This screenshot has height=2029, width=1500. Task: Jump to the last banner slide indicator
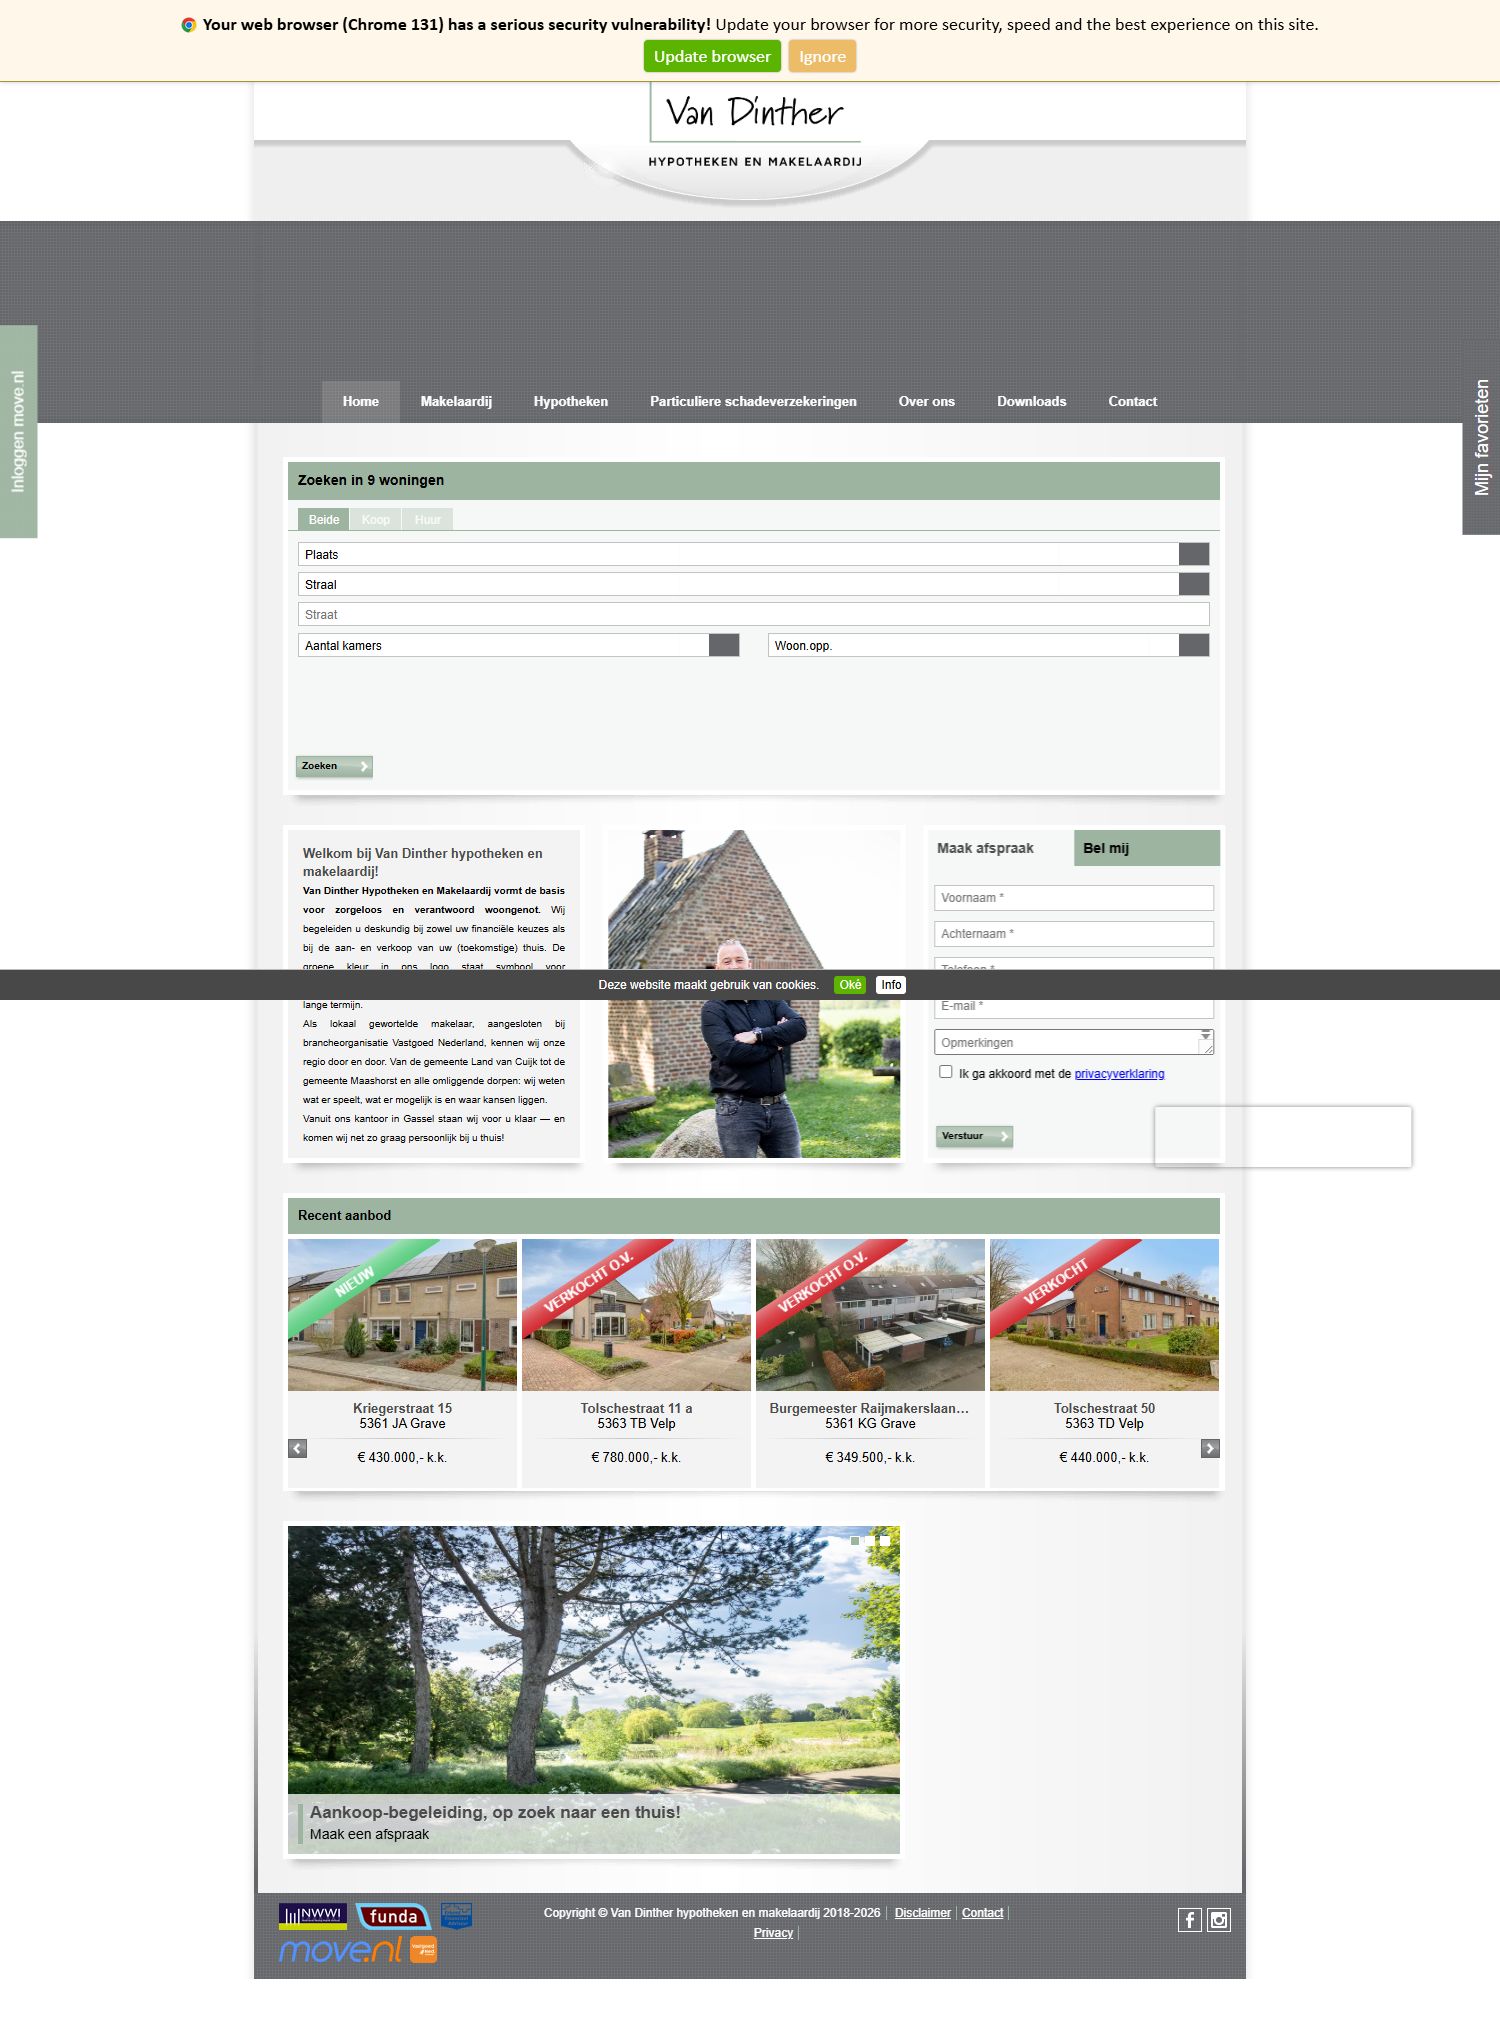pyautogui.click(x=885, y=1541)
